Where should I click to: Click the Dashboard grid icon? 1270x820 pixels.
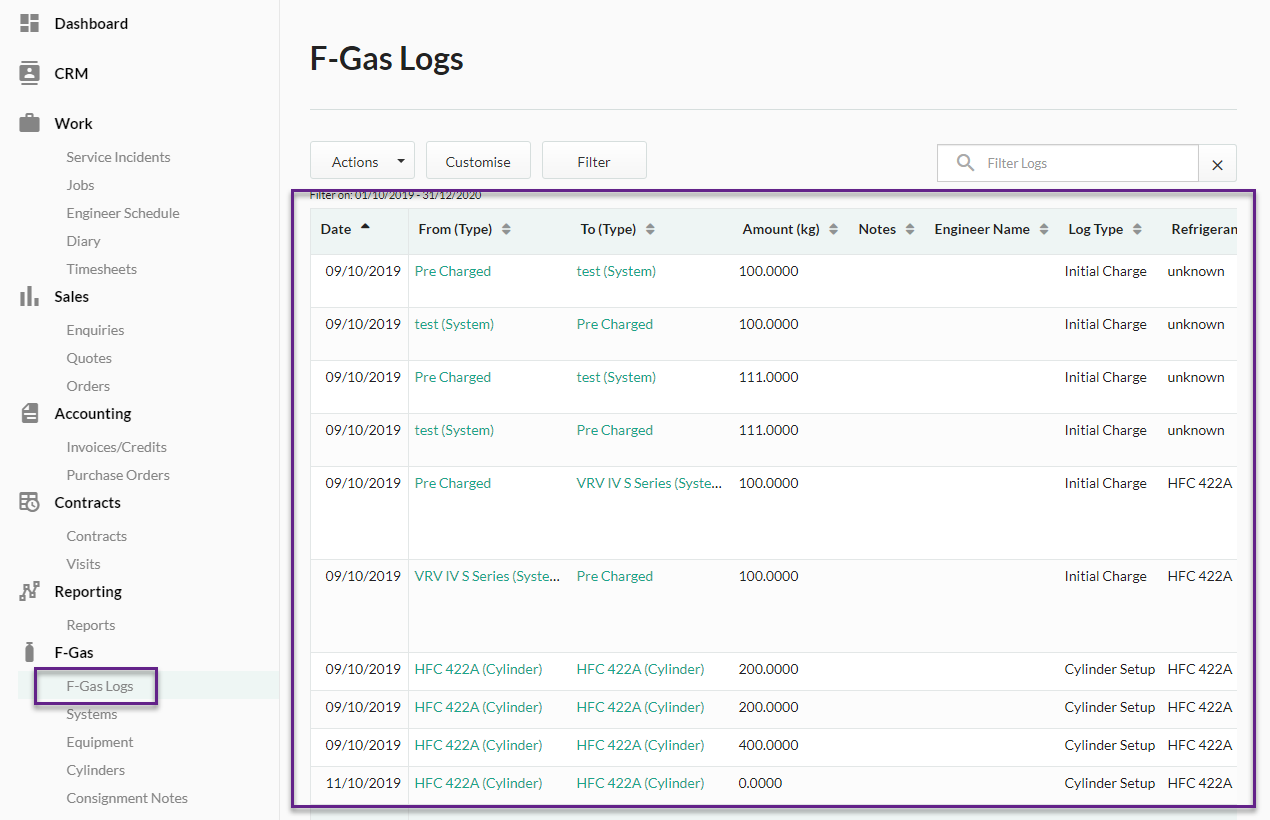[x=30, y=23]
